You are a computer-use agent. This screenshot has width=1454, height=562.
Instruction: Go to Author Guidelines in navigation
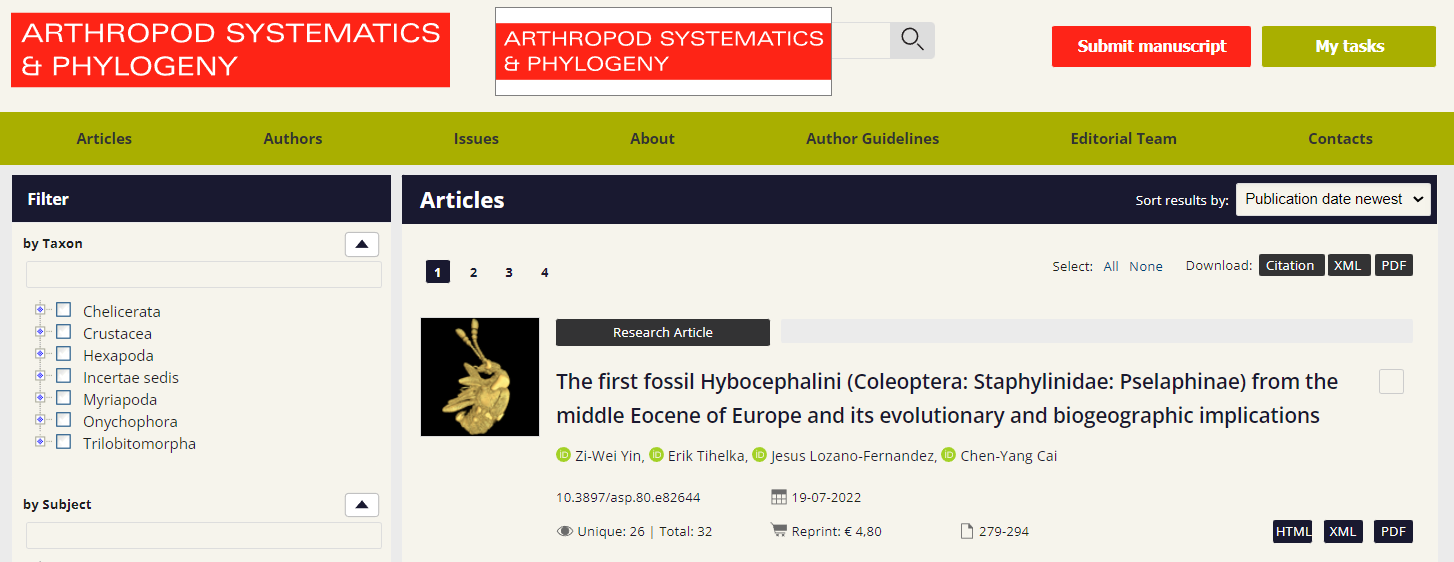[x=872, y=139]
